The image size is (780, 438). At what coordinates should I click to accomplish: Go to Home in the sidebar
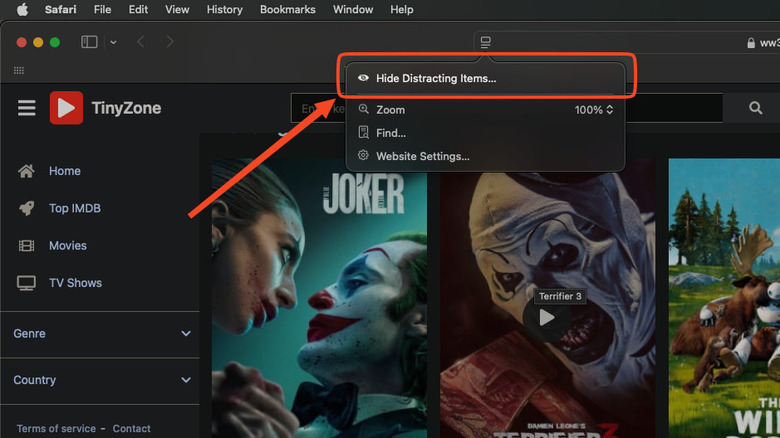pyautogui.click(x=65, y=171)
